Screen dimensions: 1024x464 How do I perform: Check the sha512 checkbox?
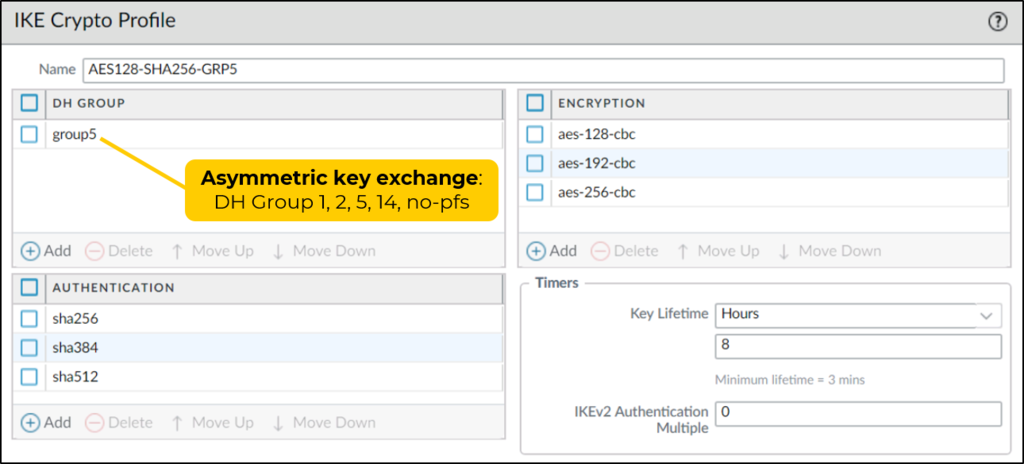pyautogui.click(x=29, y=376)
